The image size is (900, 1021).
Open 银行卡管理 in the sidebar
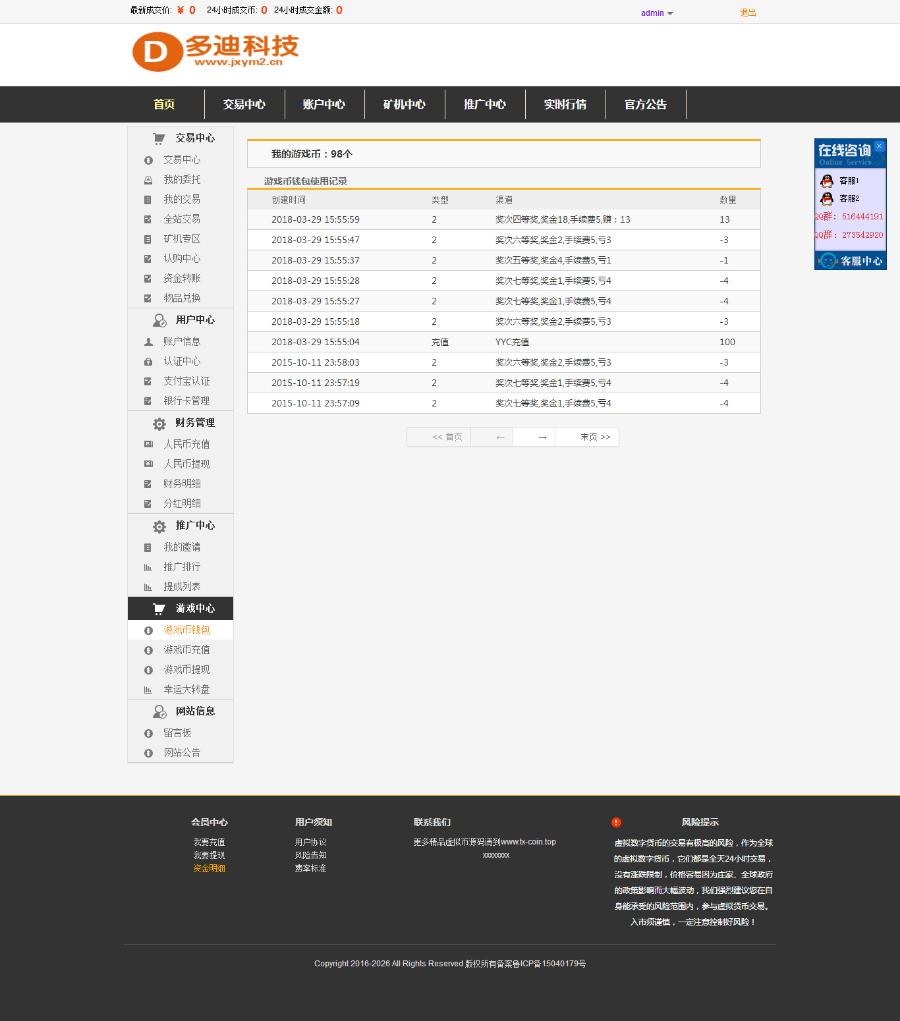(x=187, y=401)
